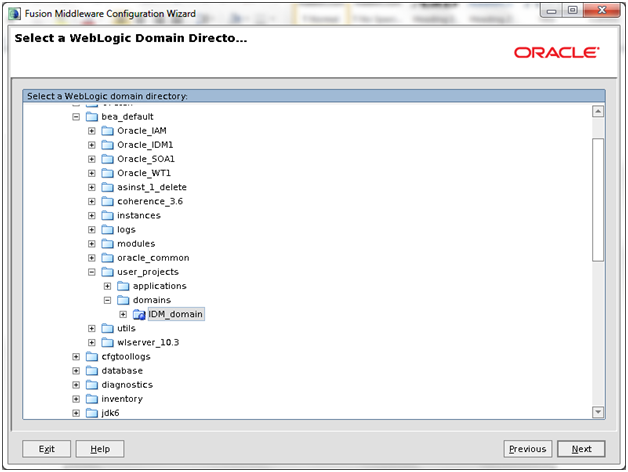Click the Oracle_WT1 folder icon
This screenshot has width=628, height=472.
(107, 173)
